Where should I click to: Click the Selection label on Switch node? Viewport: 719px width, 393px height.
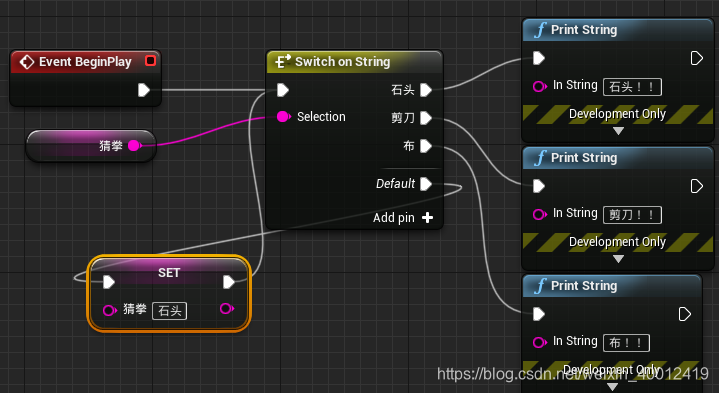click(321, 117)
